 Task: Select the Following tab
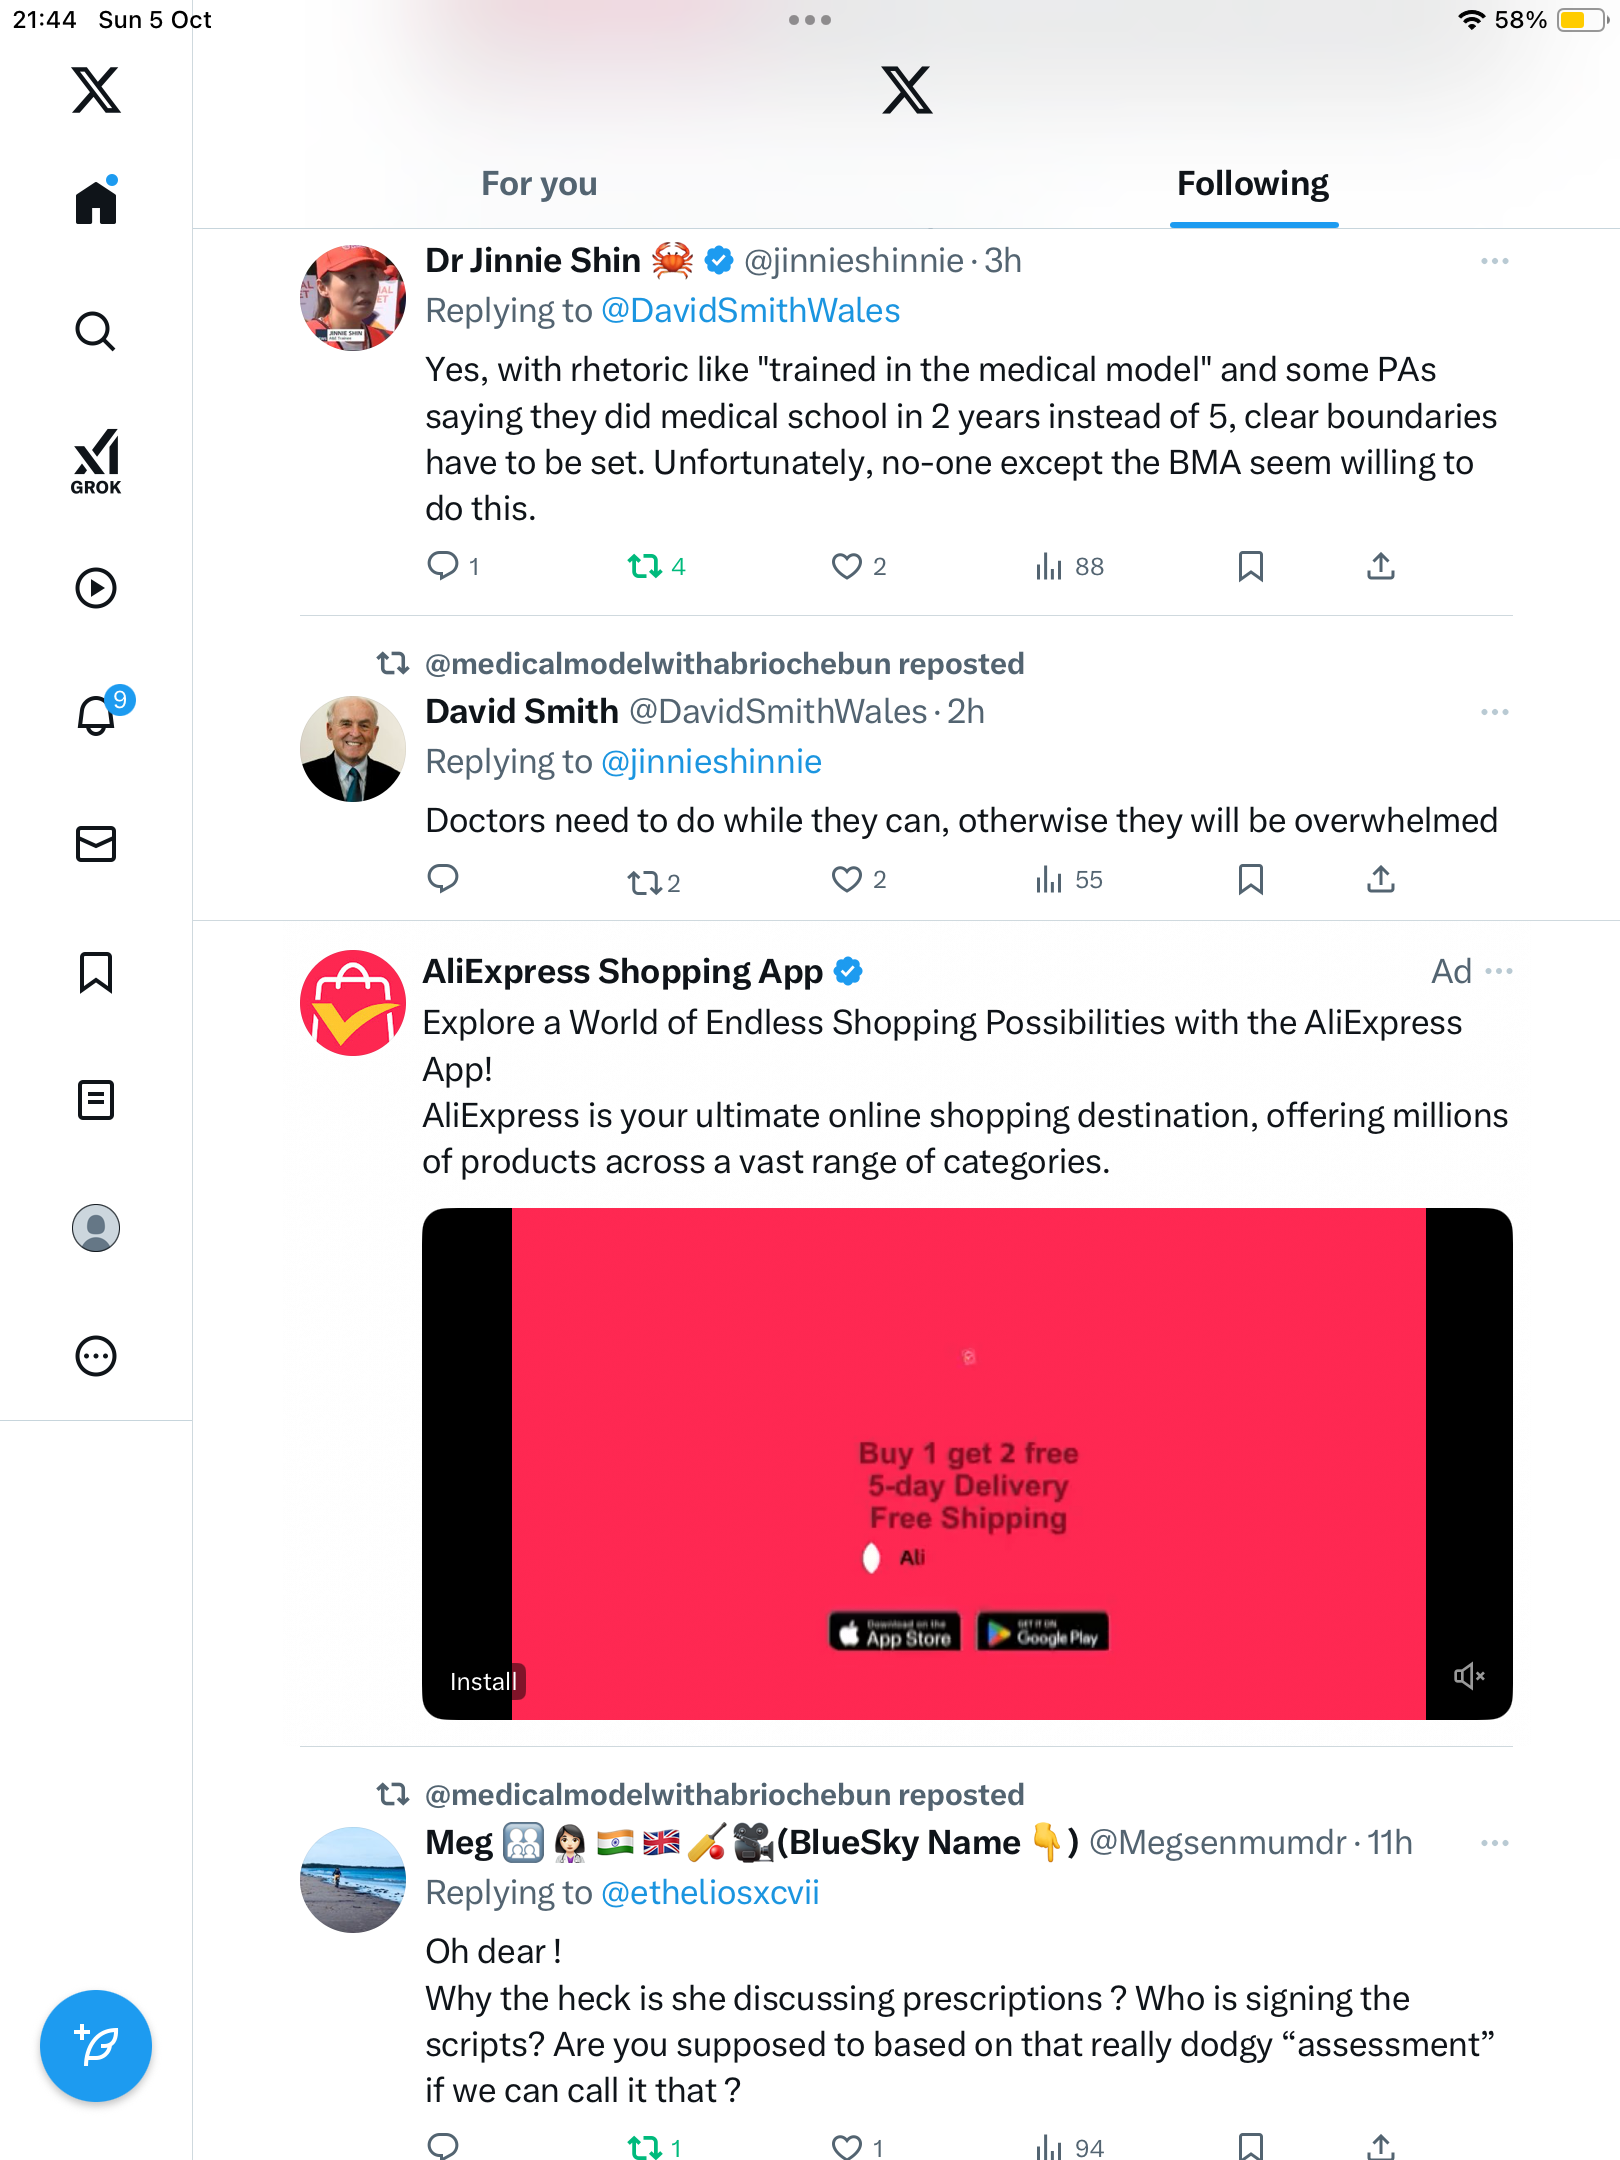pos(1252,184)
